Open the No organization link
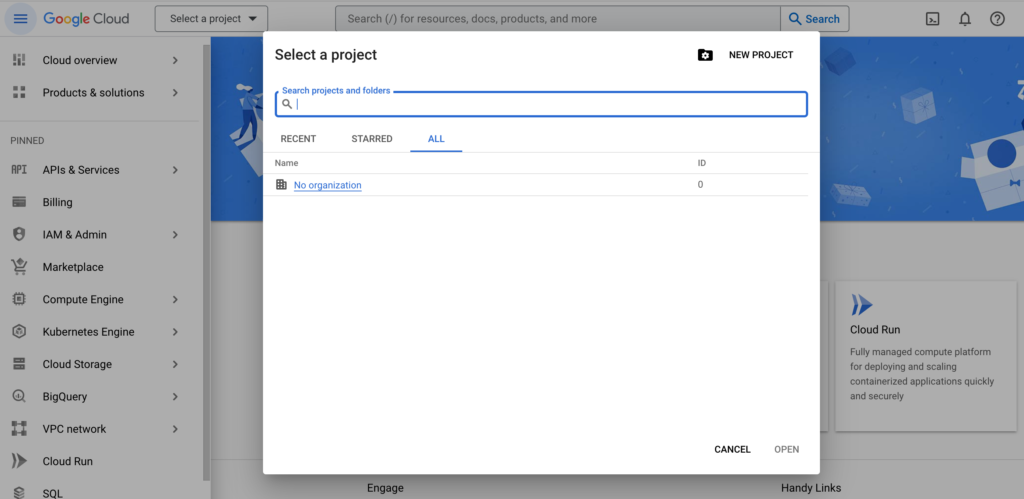Image resolution: width=1024 pixels, height=499 pixels. click(x=327, y=185)
